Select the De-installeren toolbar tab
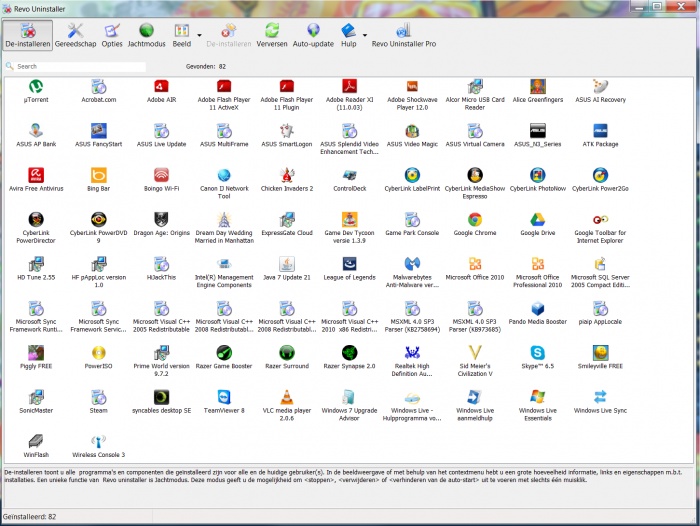Screen dimensions: 700x526 click(28, 35)
